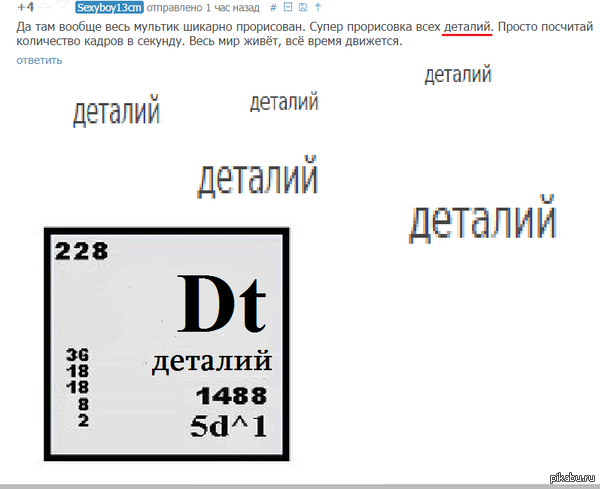The image size is (600, 489).
Task: Click the red-underlined word "деталий" in the comment
Action: [467, 24]
